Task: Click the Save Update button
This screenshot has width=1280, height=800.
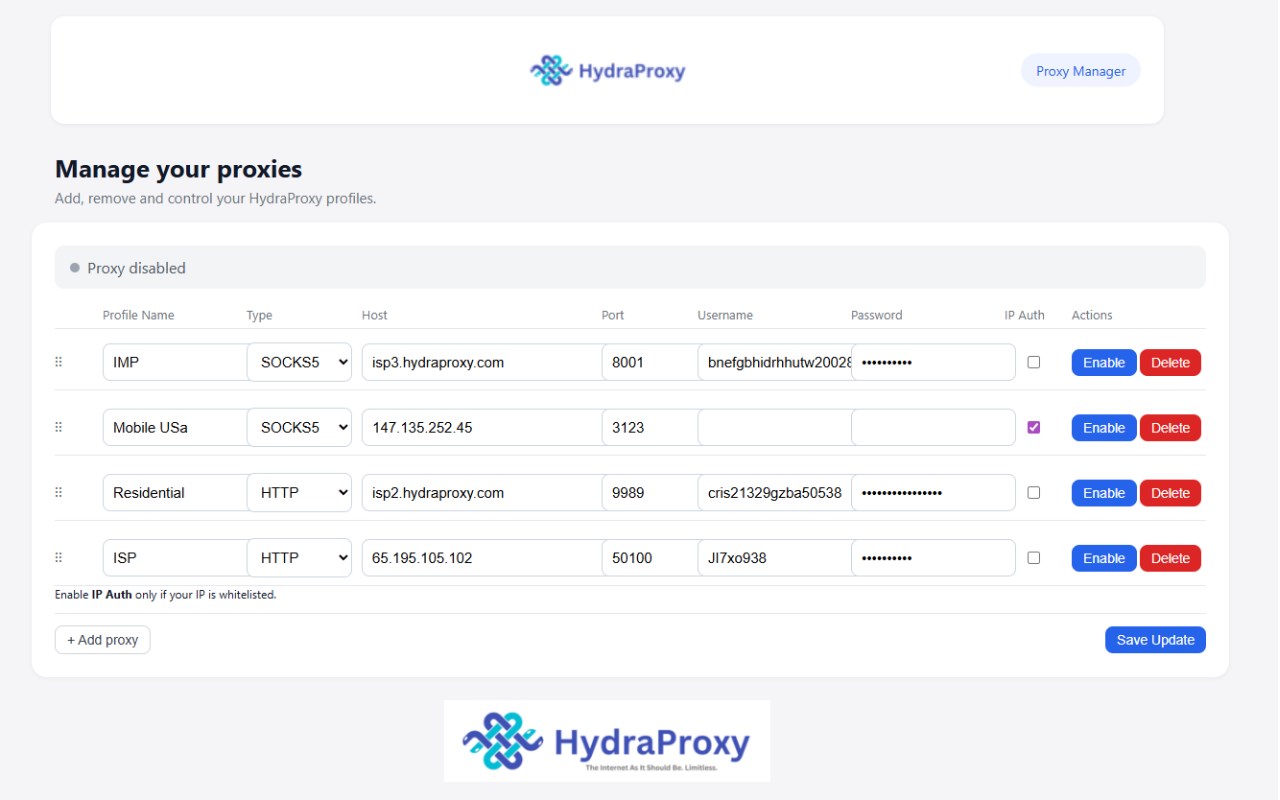Action: (x=1155, y=640)
